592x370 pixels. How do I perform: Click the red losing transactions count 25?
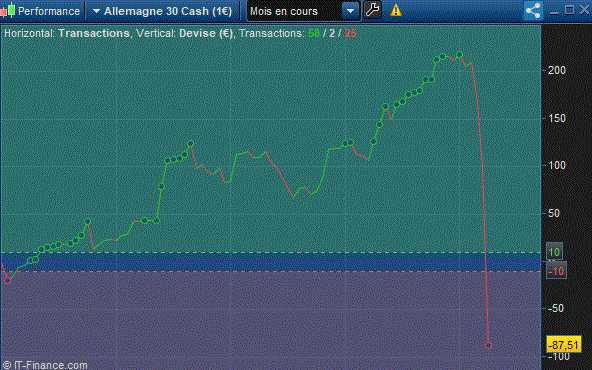click(x=350, y=33)
